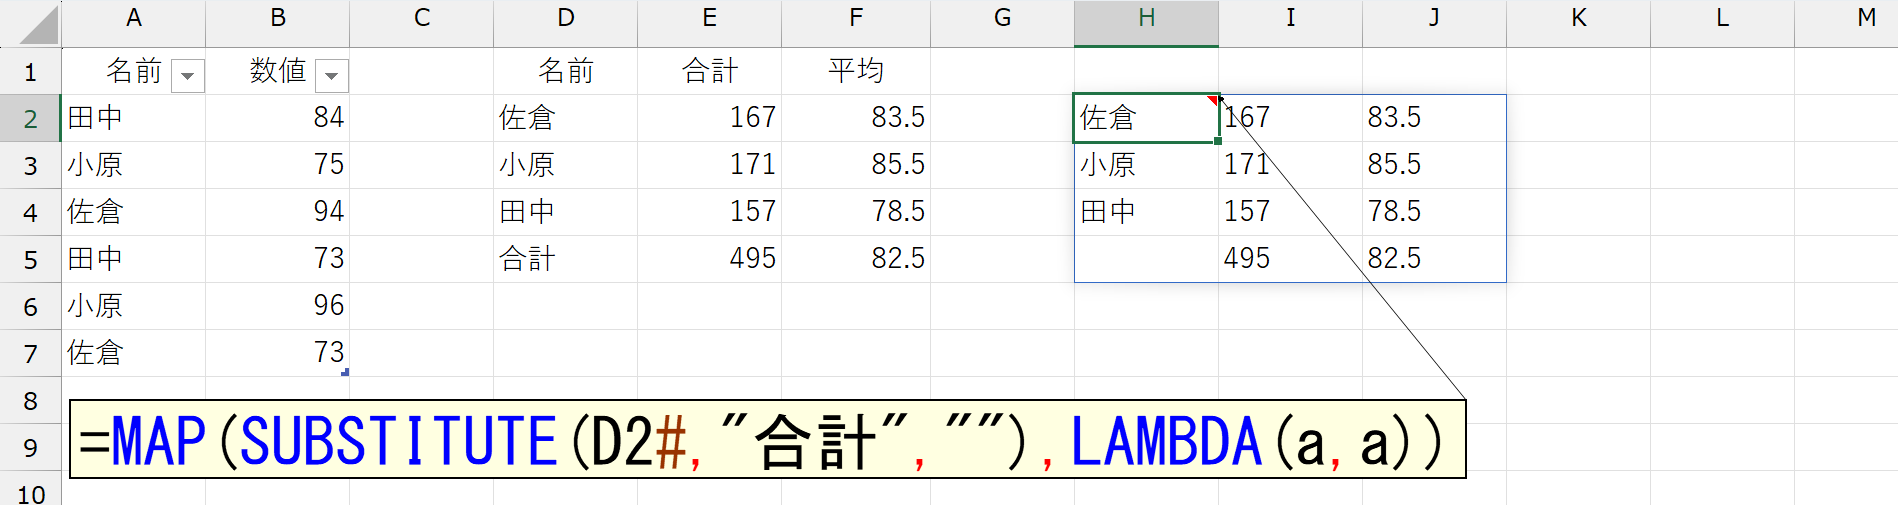Select column A header
The width and height of the screenshot is (1898, 505).
click(134, 19)
